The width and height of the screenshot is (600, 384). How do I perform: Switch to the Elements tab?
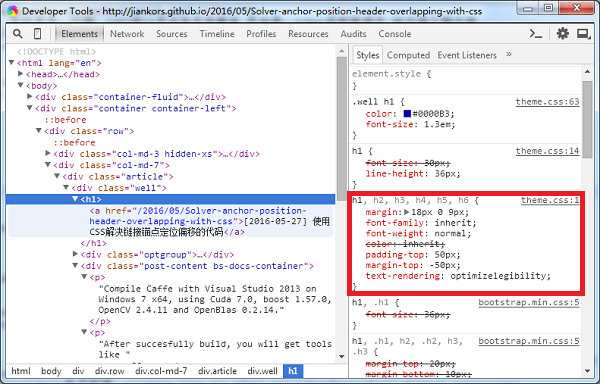[79, 34]
